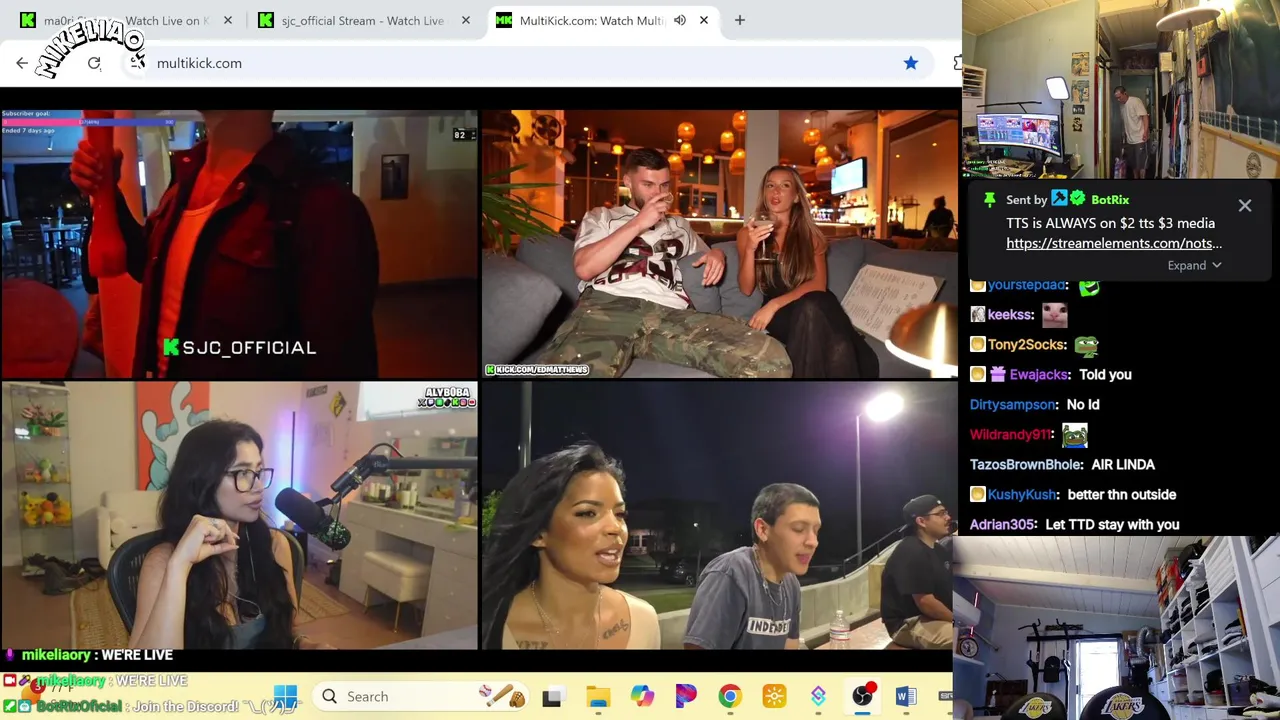Open Google Chrome from the taskbar
The width and height of the screenshot is (1280, 720).
point(730,696)
